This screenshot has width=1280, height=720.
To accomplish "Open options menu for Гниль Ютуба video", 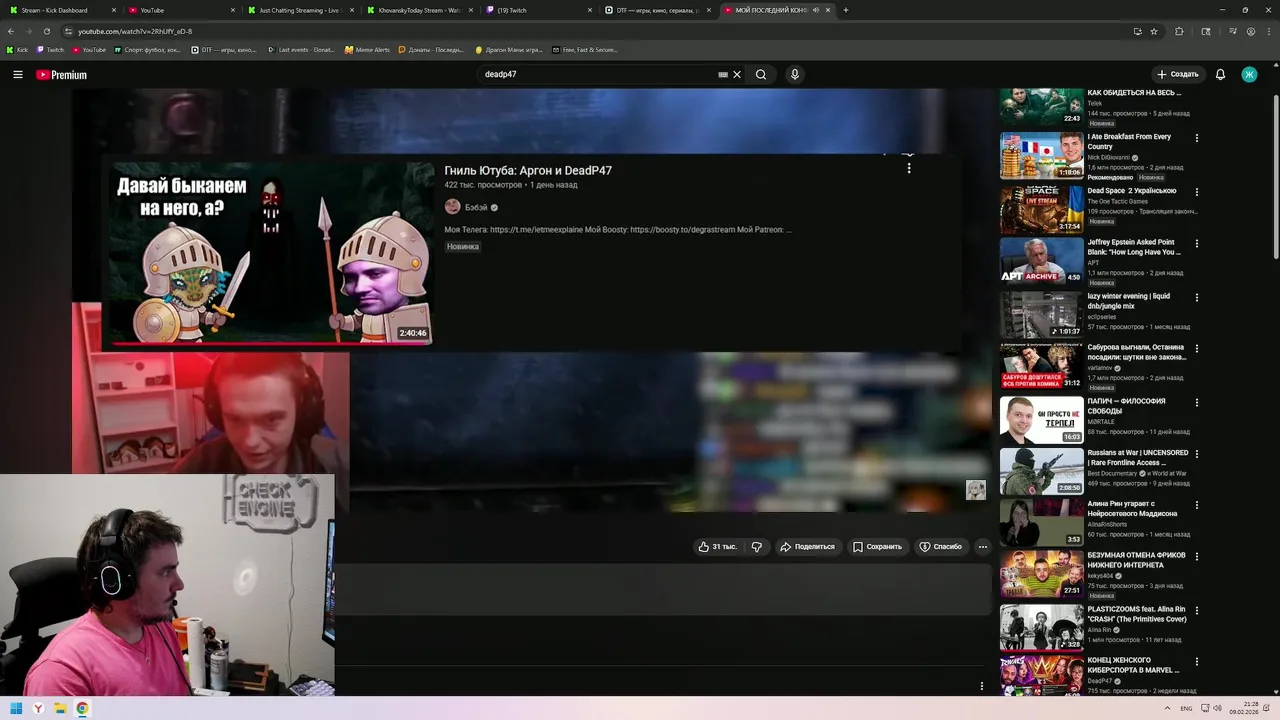I will coord(909,168).
